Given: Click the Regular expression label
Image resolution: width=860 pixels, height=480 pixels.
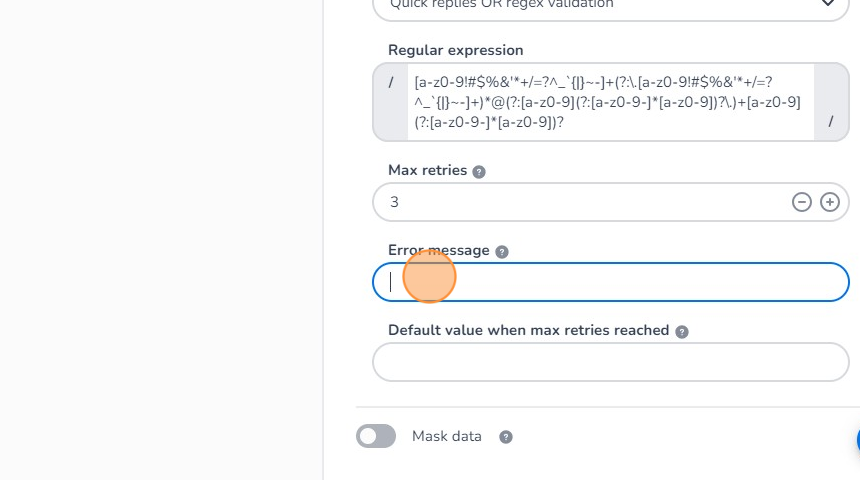Looking at the screenshot, I should 455,50.
